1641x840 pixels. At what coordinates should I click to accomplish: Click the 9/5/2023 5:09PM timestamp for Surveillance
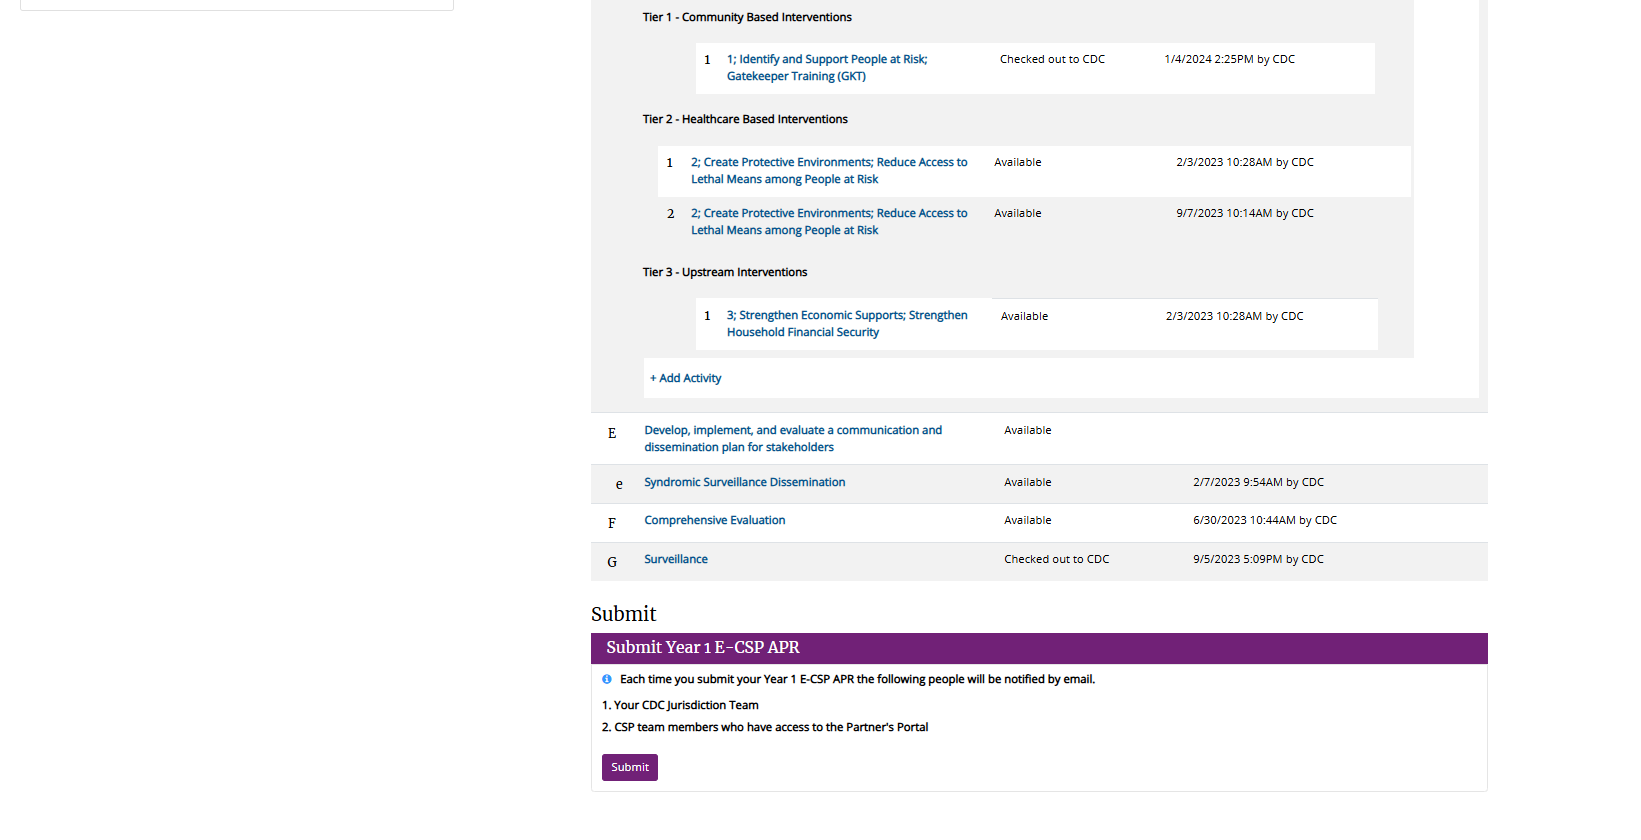click(x=1257, y=559)
